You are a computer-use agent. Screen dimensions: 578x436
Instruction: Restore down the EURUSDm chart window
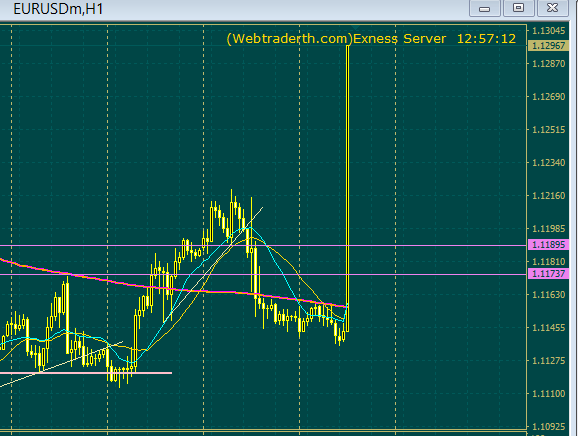518,8
